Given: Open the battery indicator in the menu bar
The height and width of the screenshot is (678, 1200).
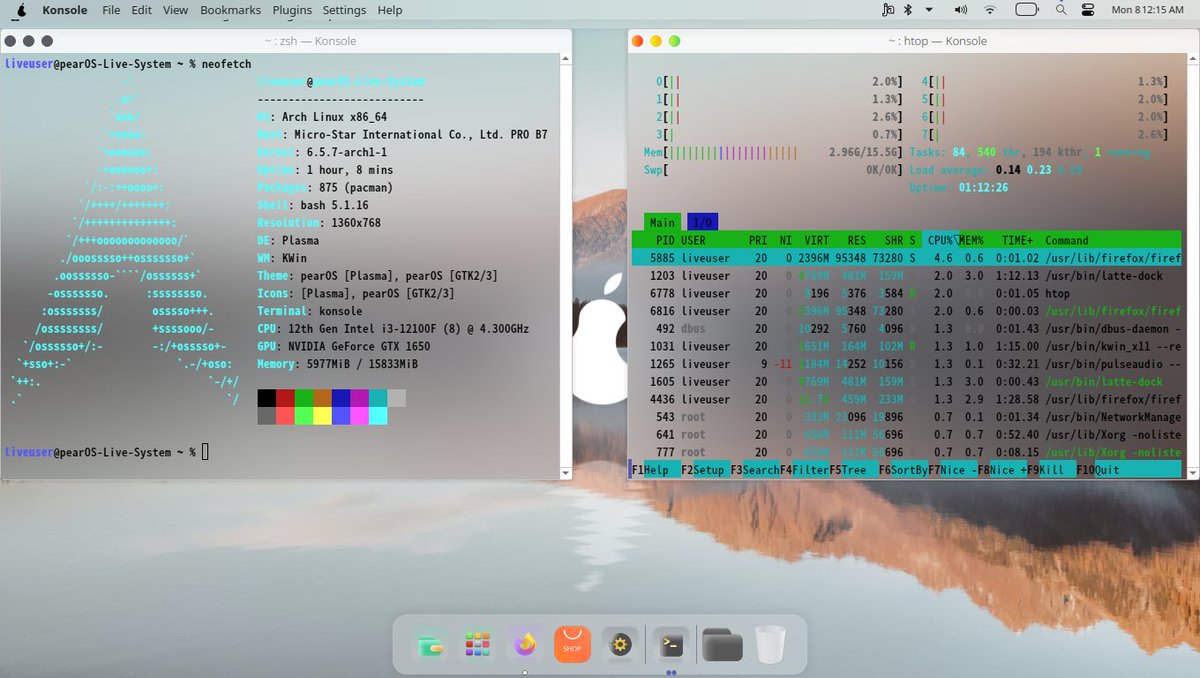Looking at the screenshot, I should click(1027, 10).
